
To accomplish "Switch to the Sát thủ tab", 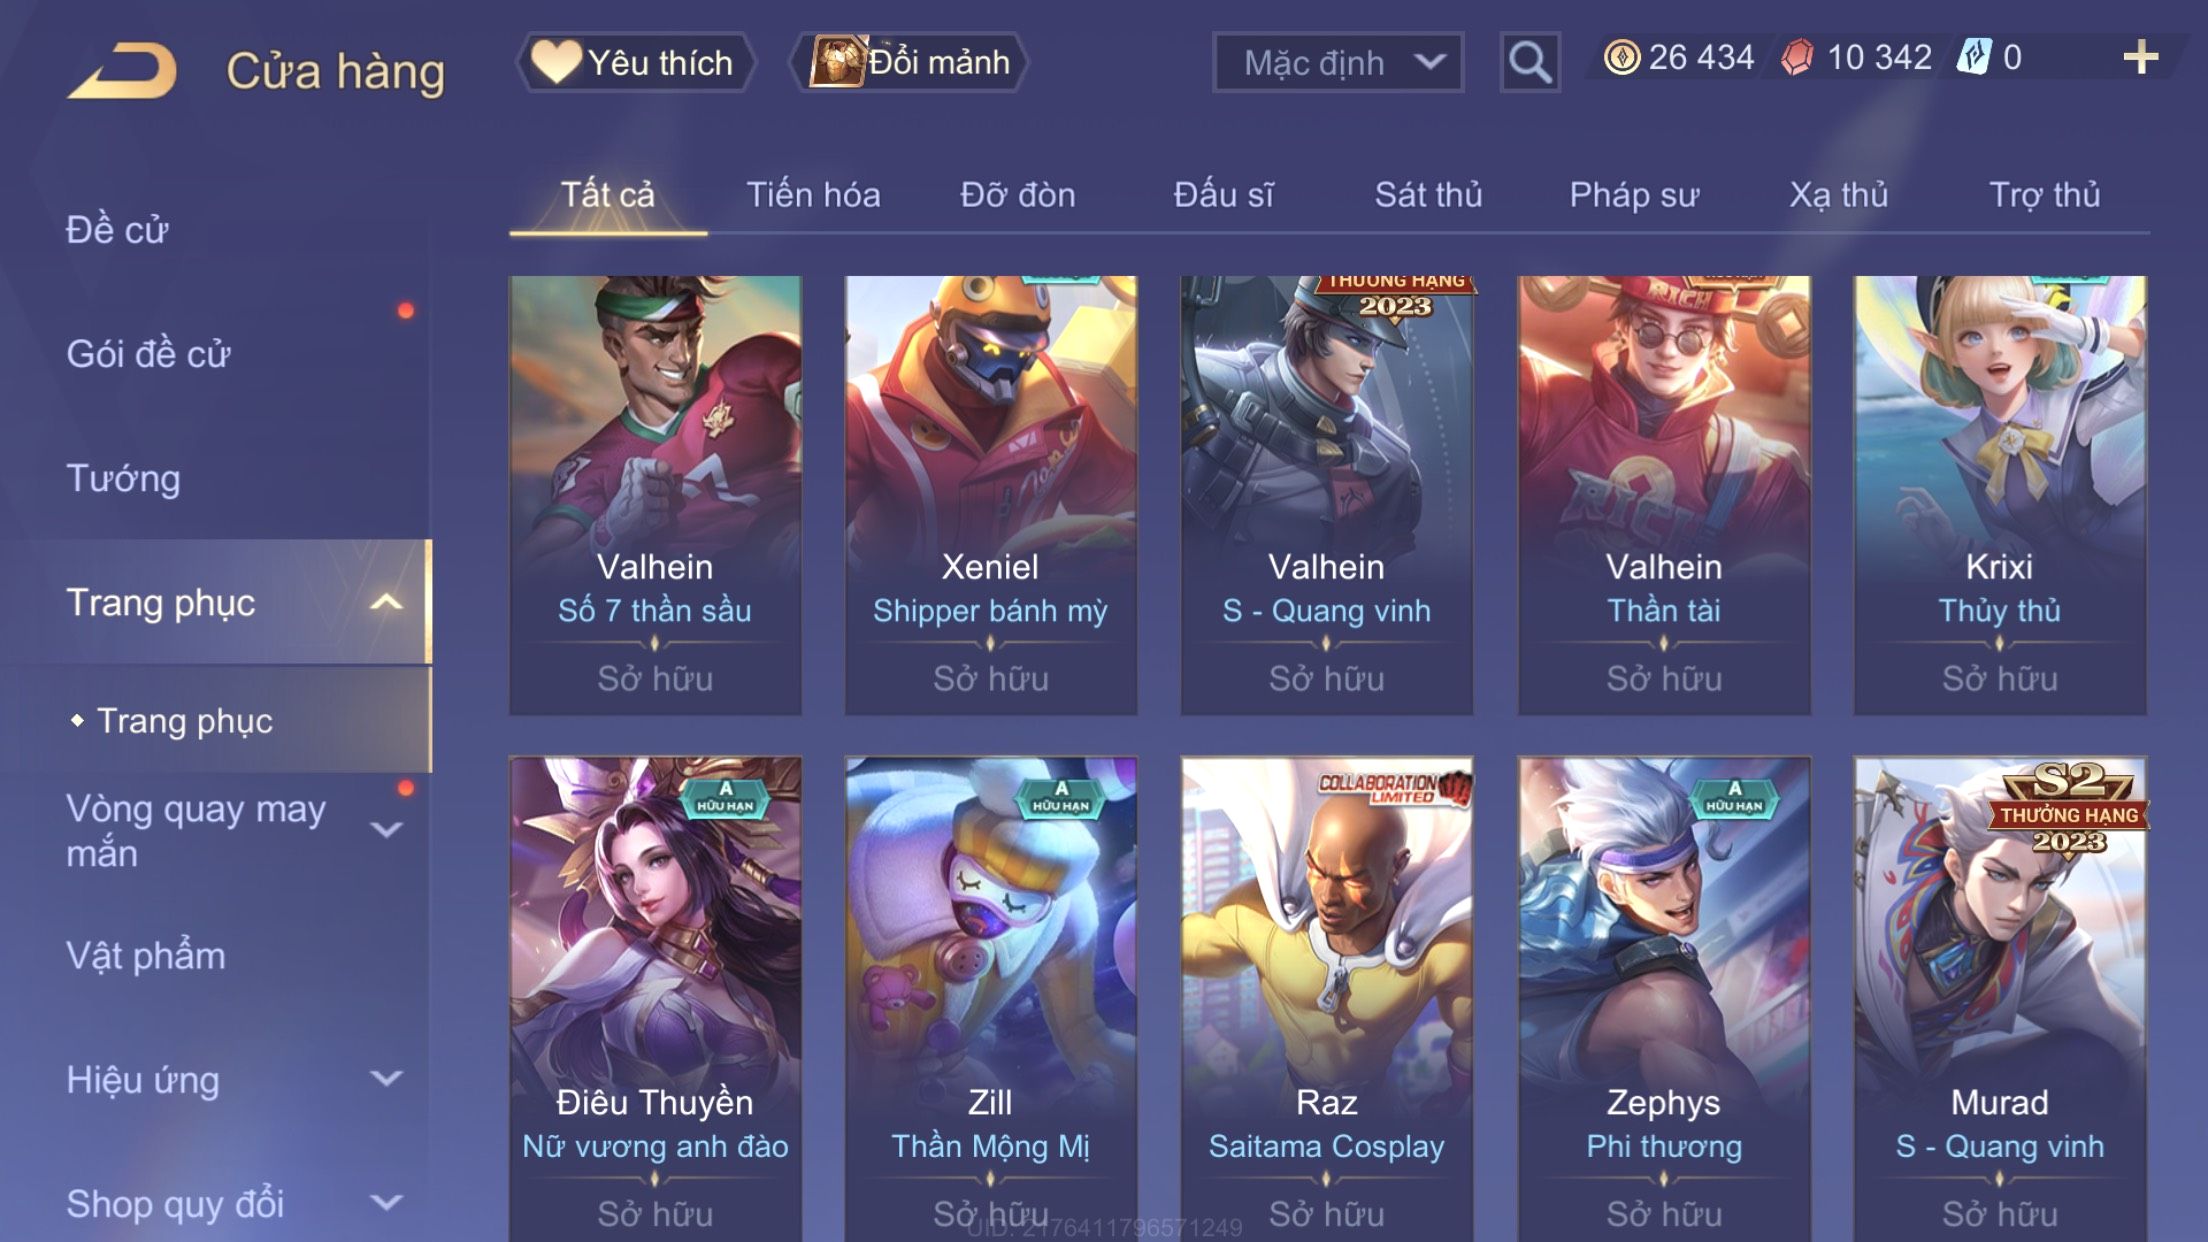I will click(x=1428, y=195).
